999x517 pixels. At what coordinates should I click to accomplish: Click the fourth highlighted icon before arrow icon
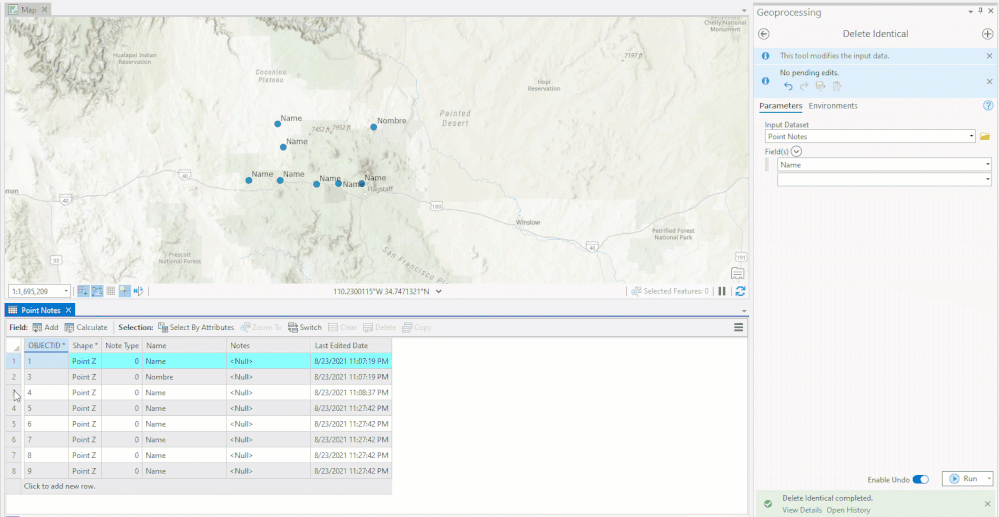point(124,291)
